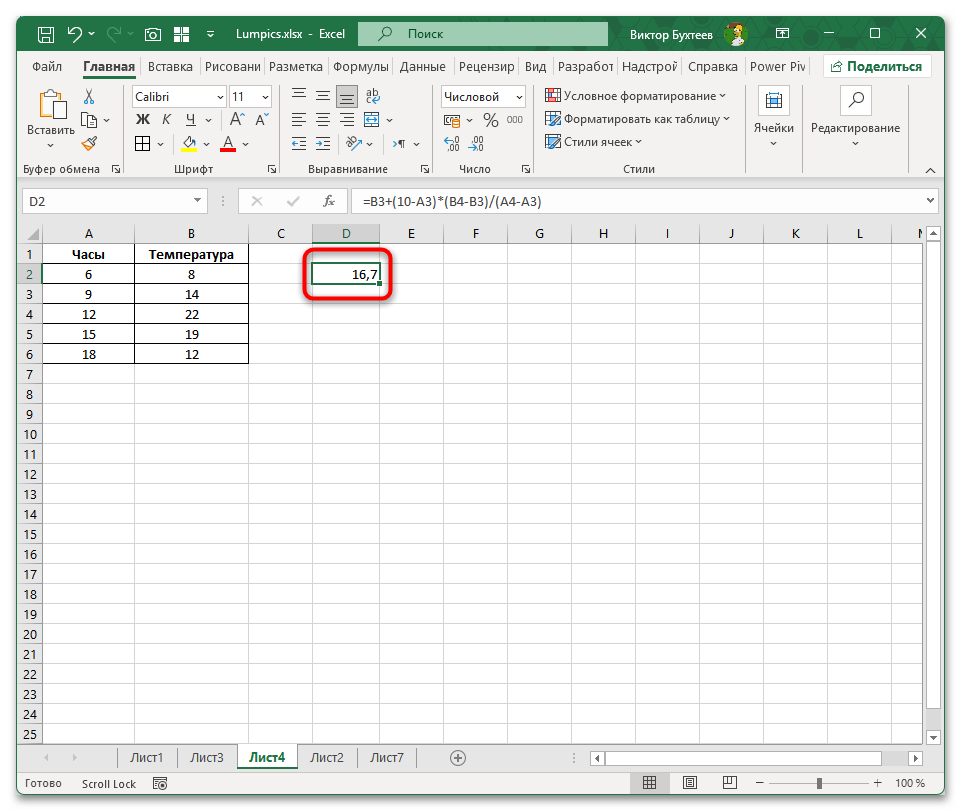Expand the formula bar
This screenshot has width=961, height=811.
(930, 200)
